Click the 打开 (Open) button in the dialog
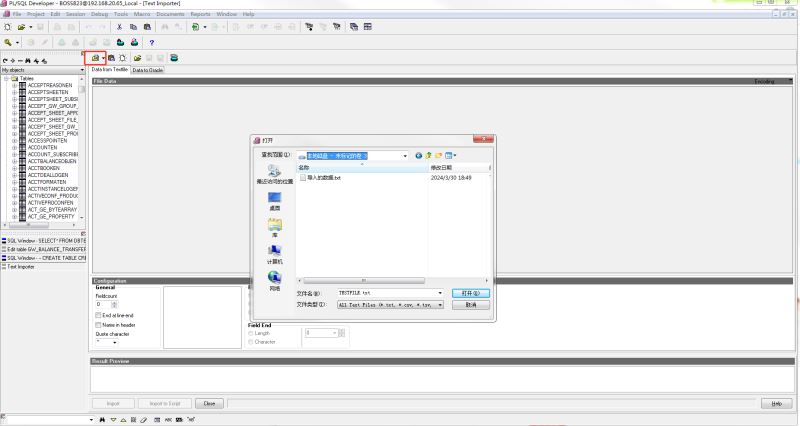The image size is (800, 426). pos(470,293)
